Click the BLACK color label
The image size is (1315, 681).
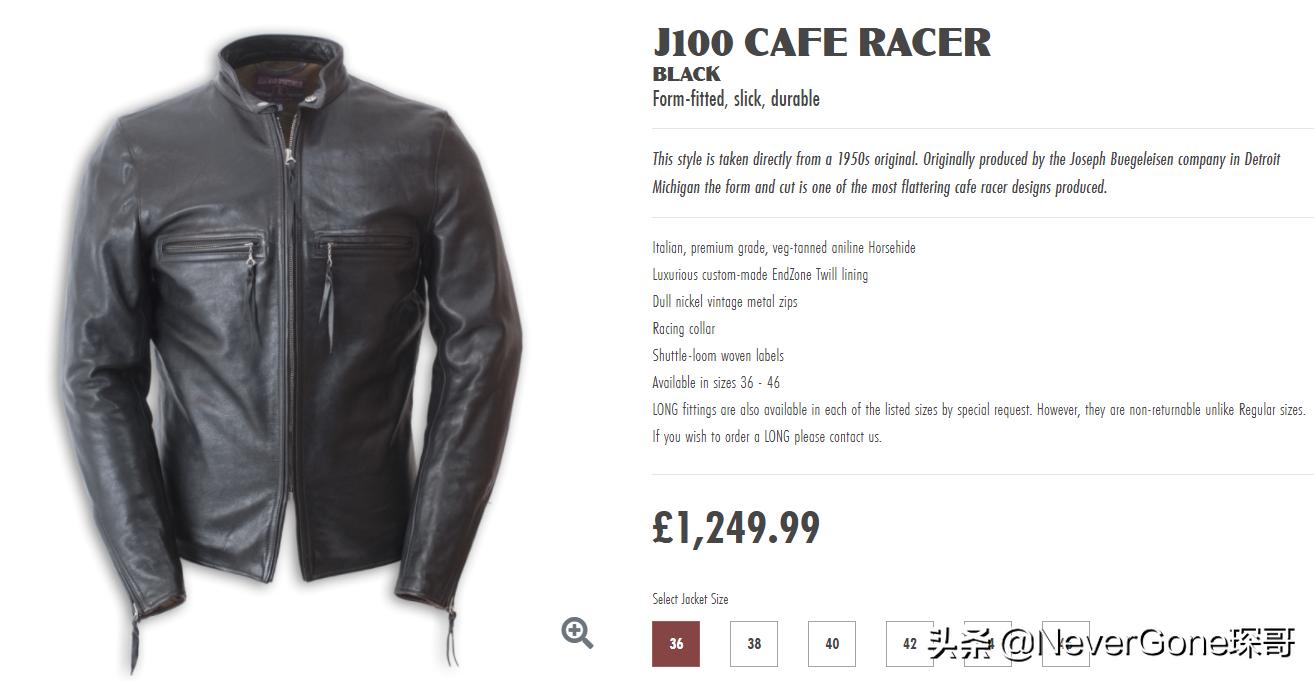click(686, 74)
